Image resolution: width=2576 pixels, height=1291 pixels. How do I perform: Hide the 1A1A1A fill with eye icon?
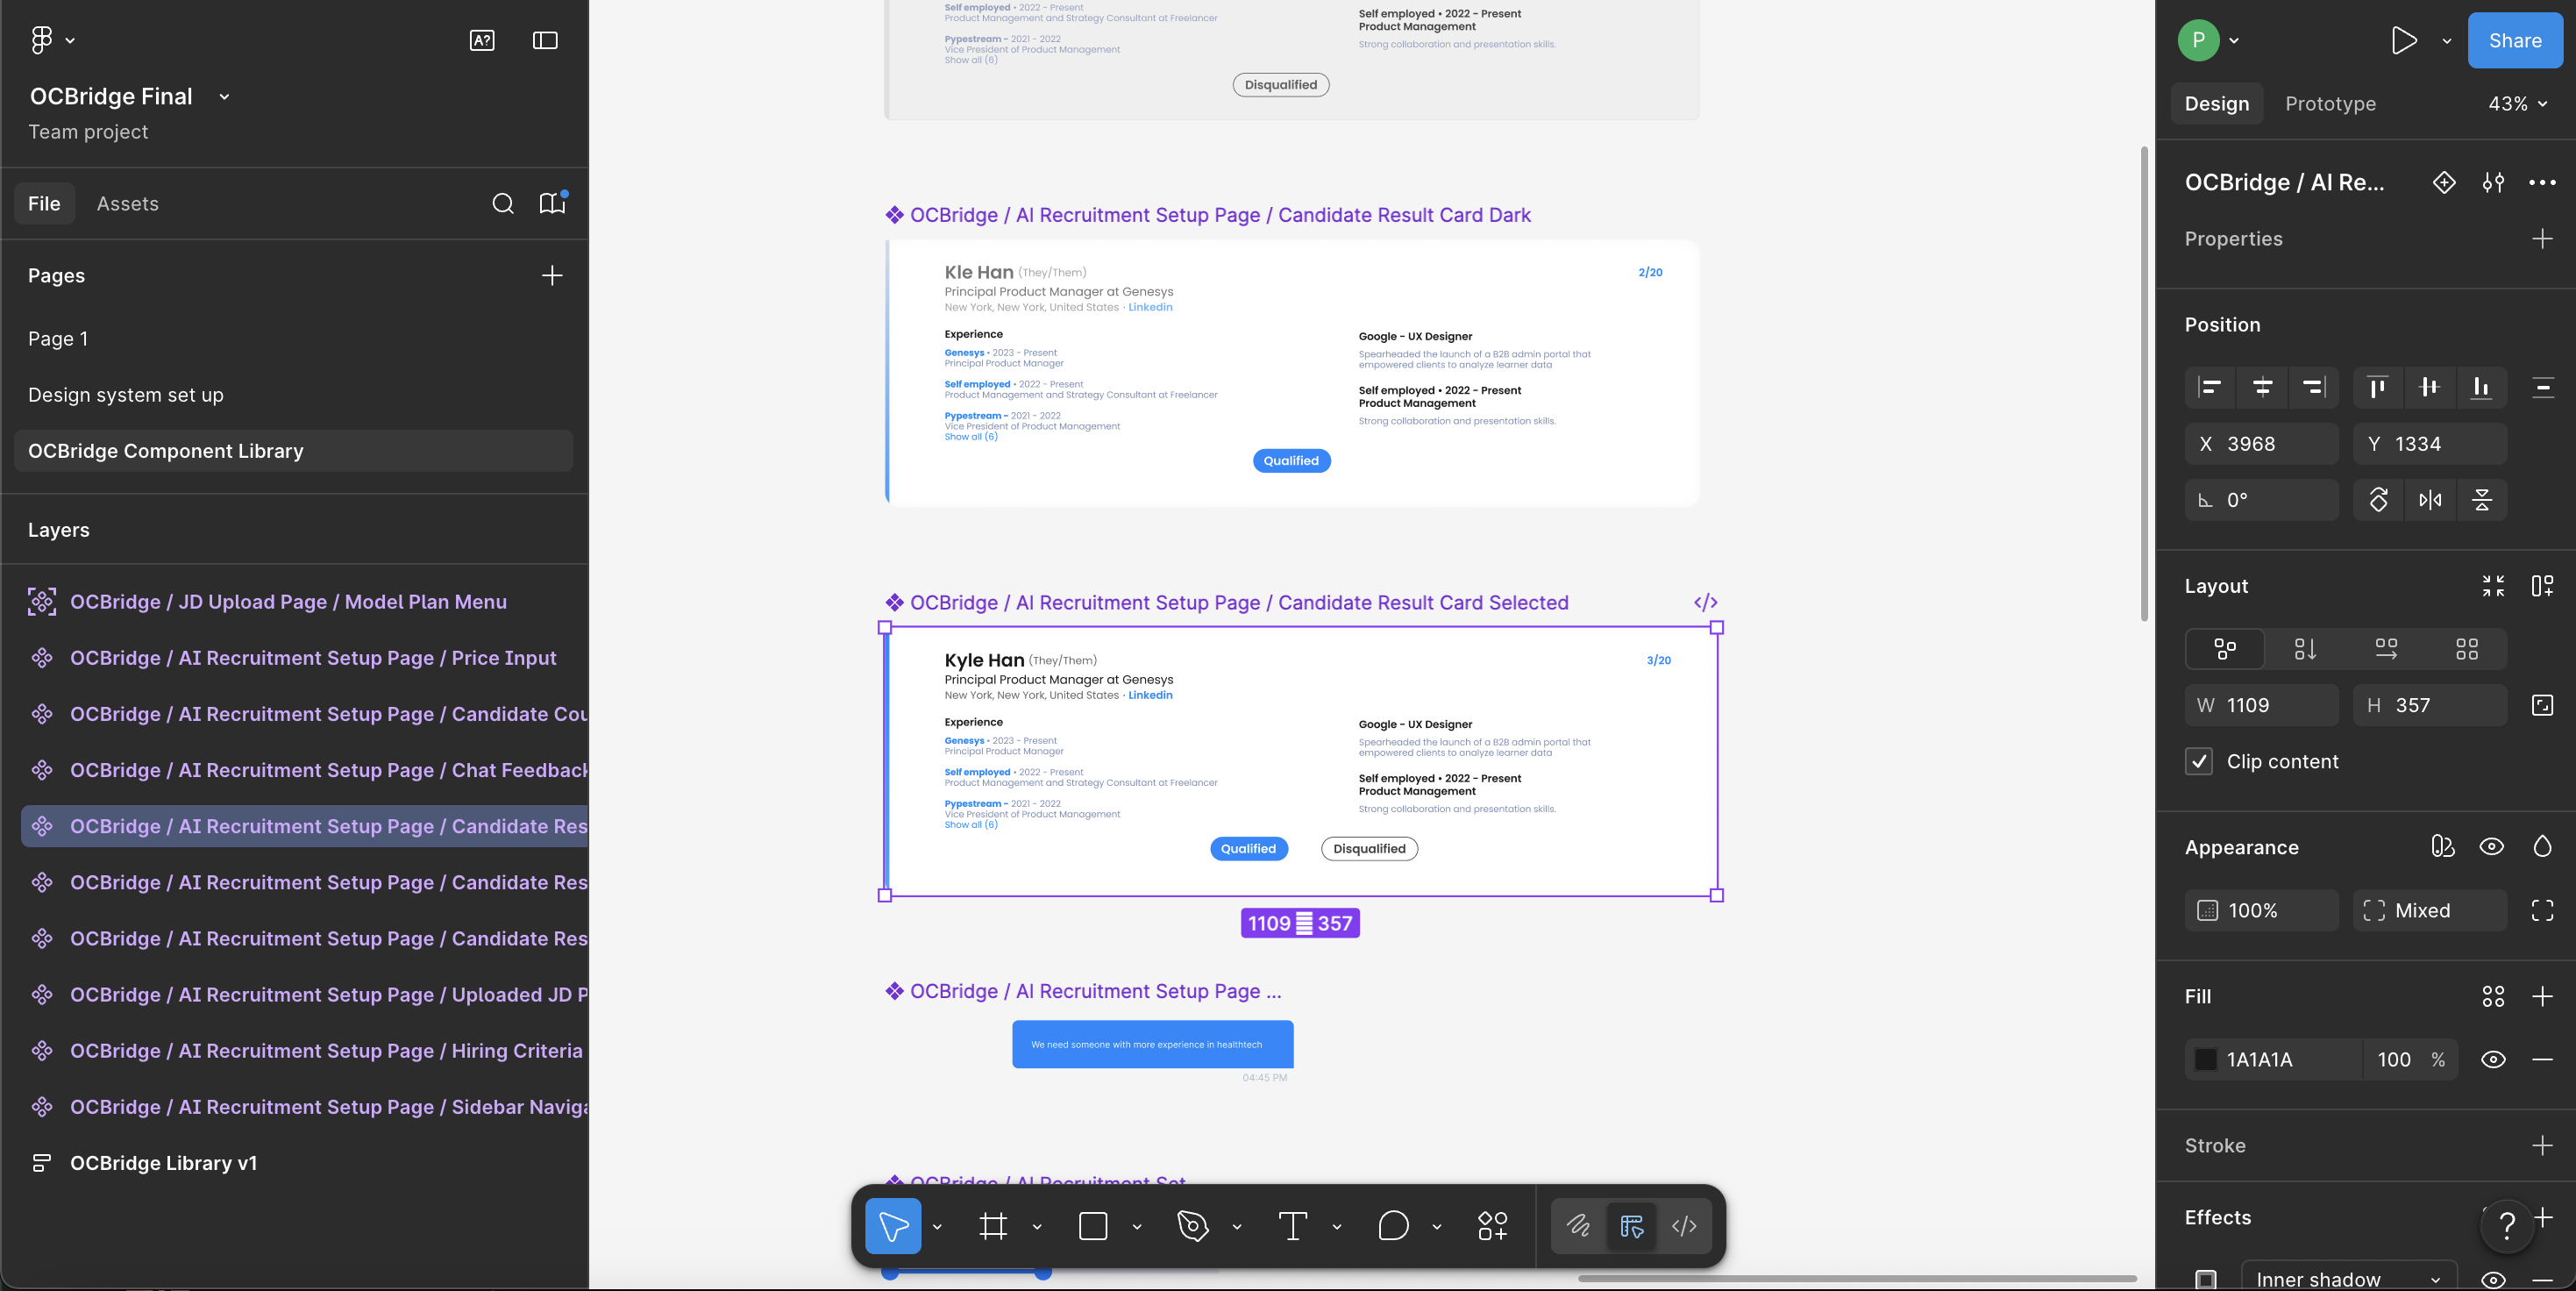coord(2493,1059)
